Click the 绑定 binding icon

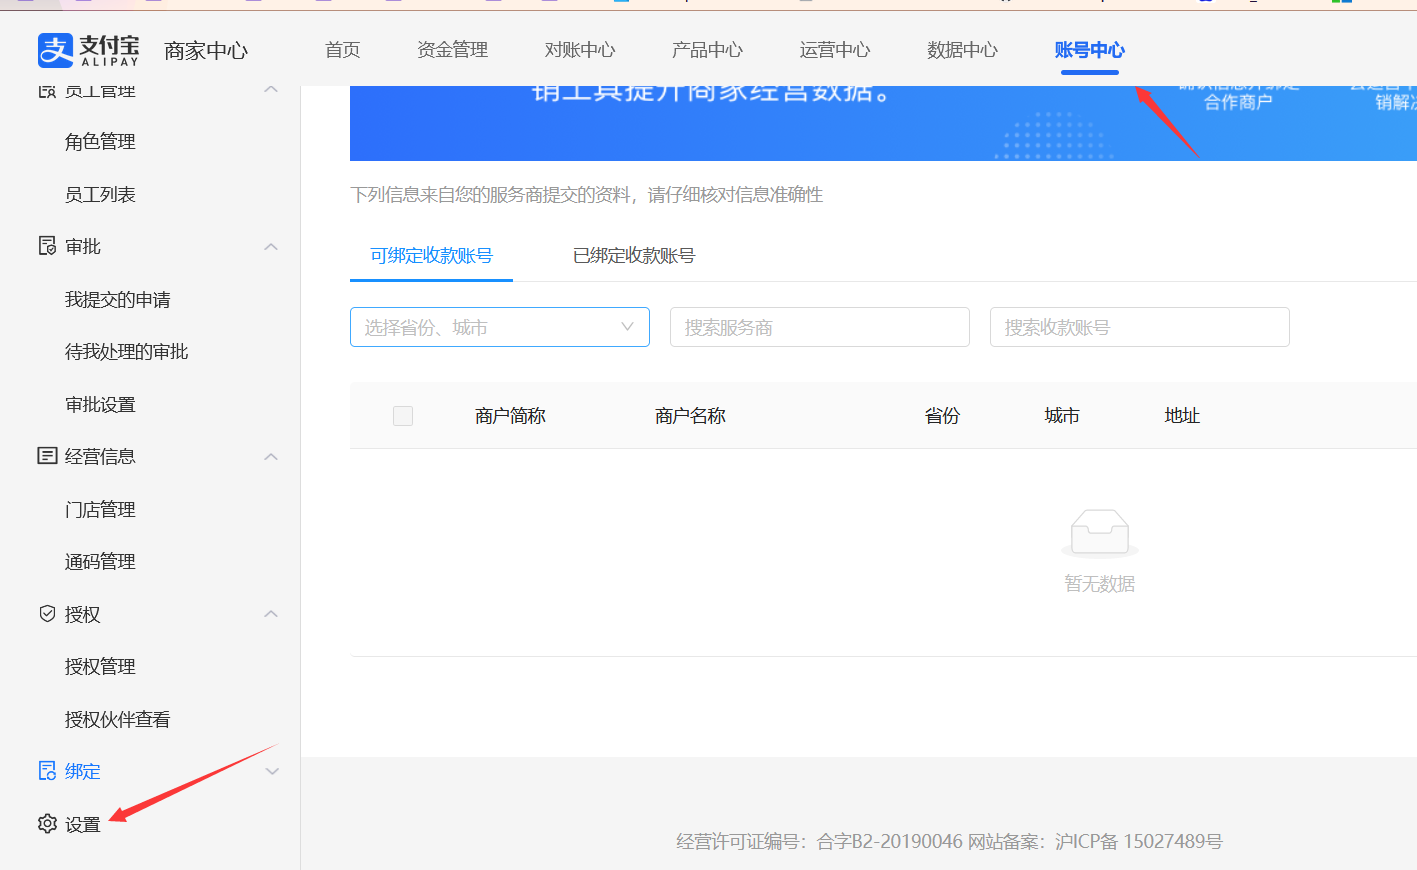pyautogui.click(x=47, y=771)
